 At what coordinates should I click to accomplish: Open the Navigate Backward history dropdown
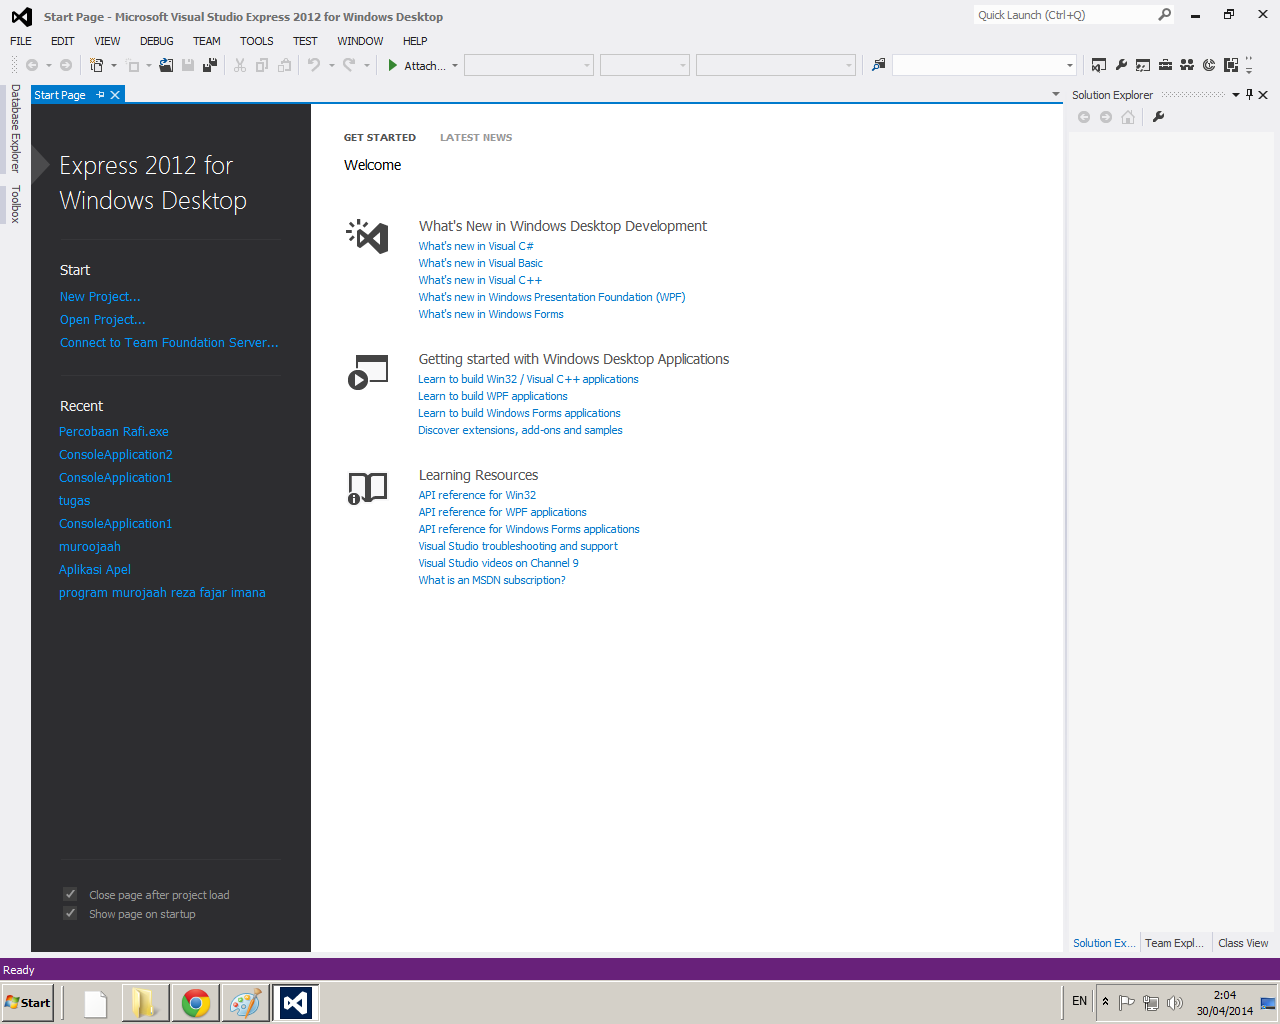tap(49, 66)
